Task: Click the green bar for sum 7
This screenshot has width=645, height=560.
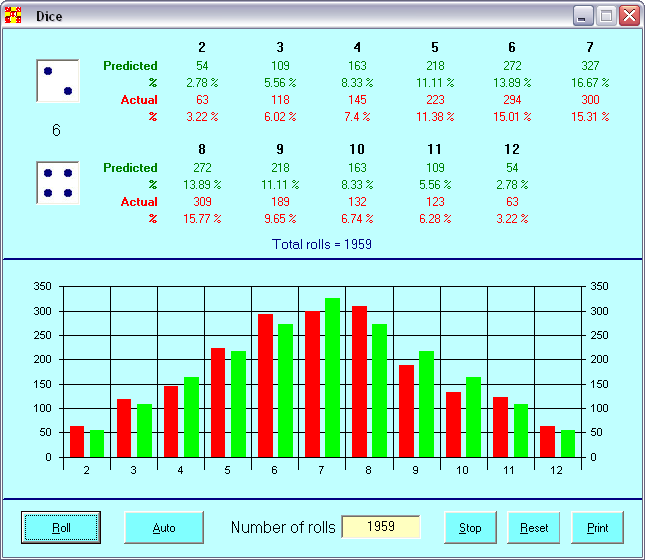Action: (x=332, y=377)
